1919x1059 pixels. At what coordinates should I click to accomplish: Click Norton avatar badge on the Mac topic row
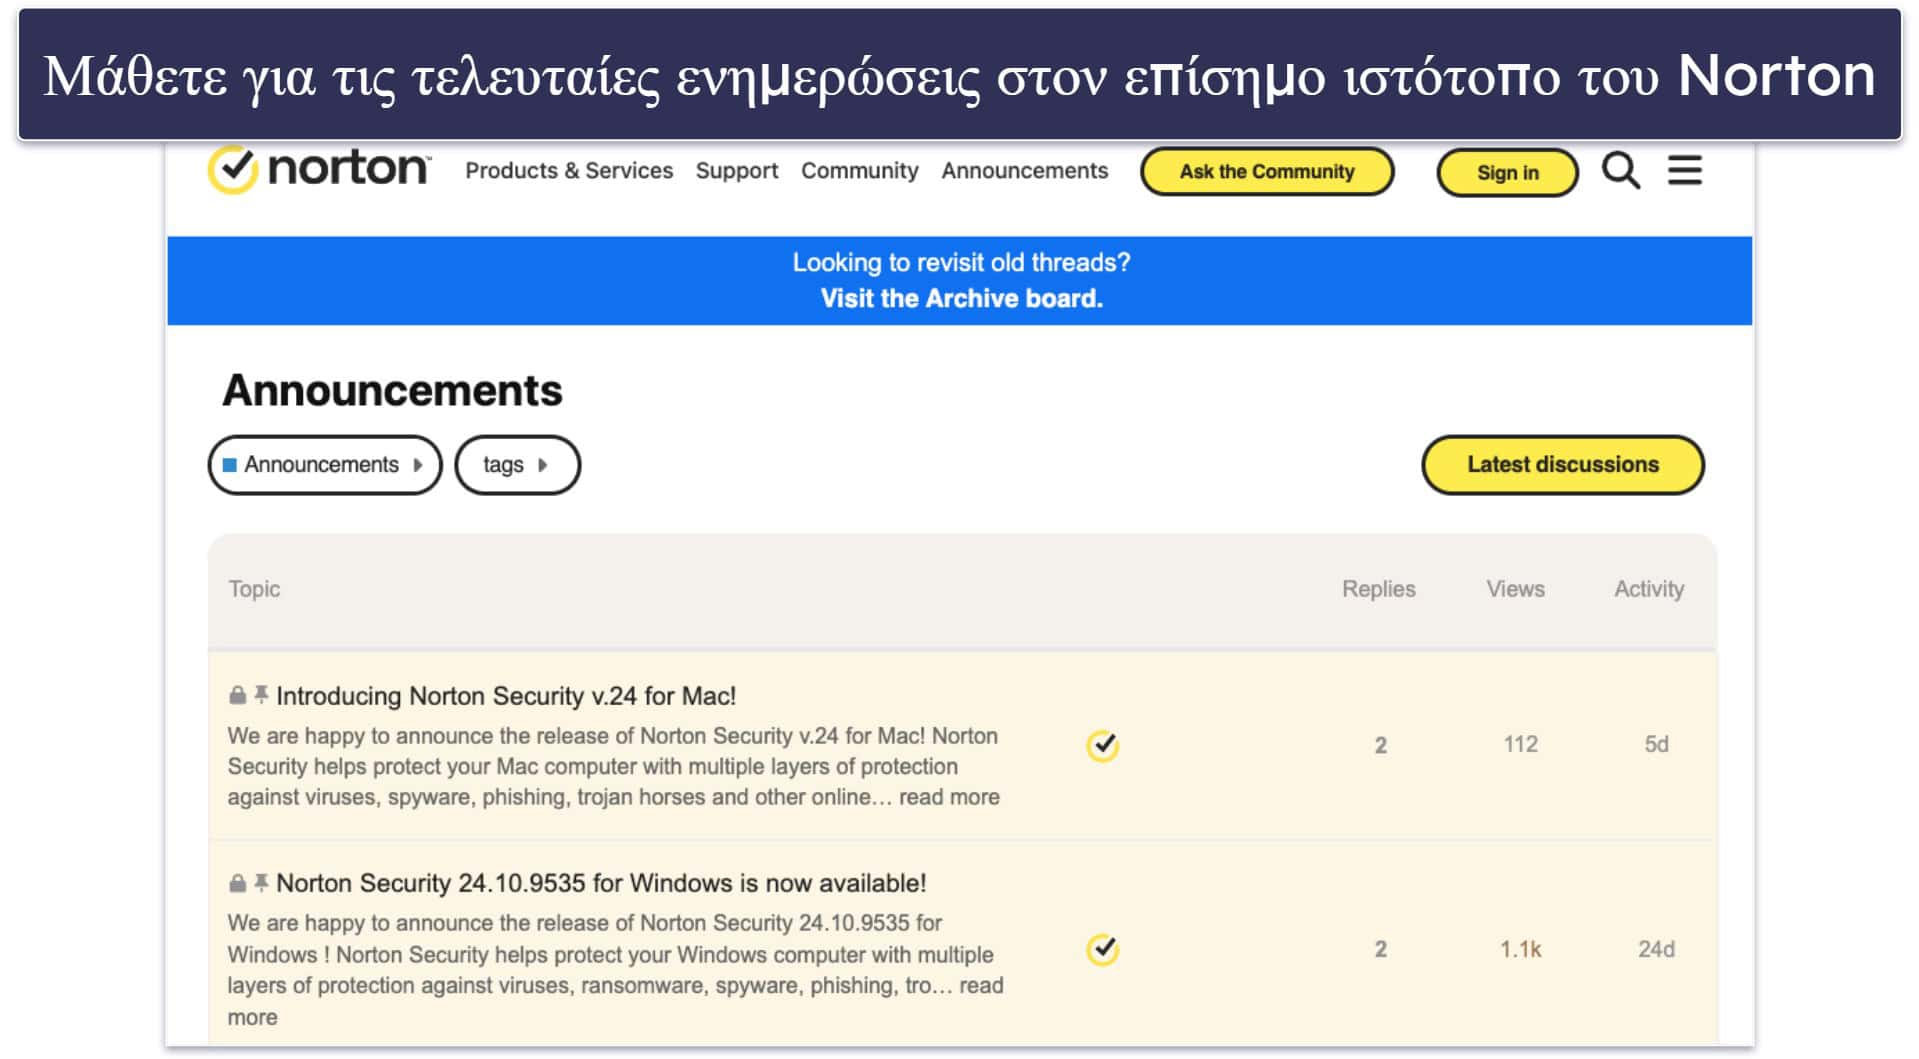(x=1102, y=745)
